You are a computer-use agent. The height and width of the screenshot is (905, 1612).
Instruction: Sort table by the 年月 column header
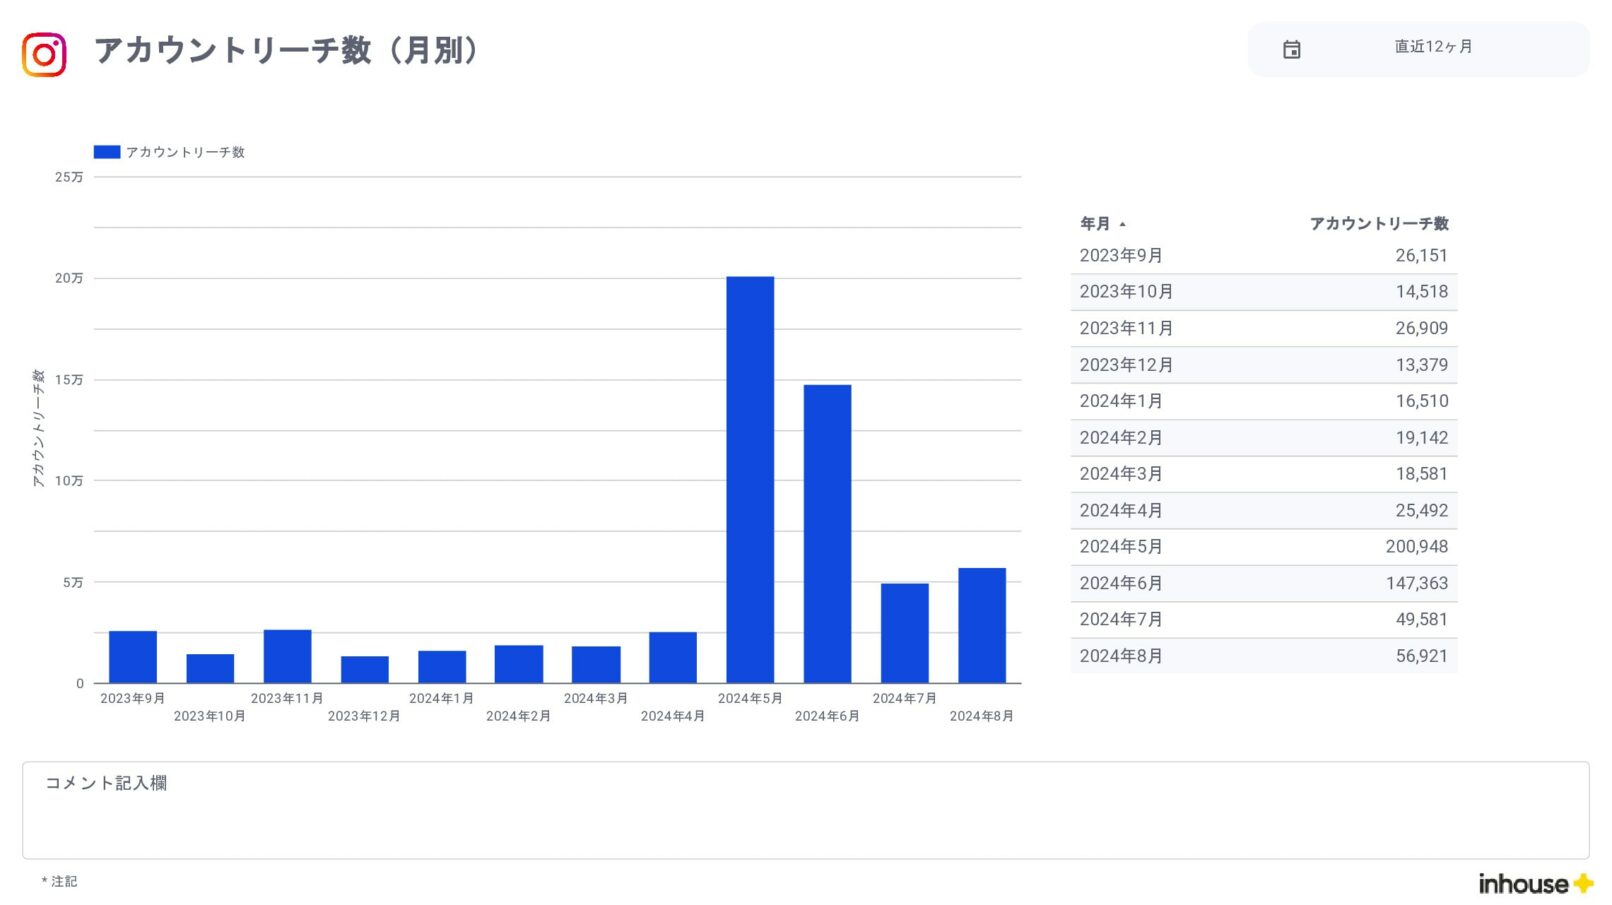pyautogui.click(x=1094, y=223)
